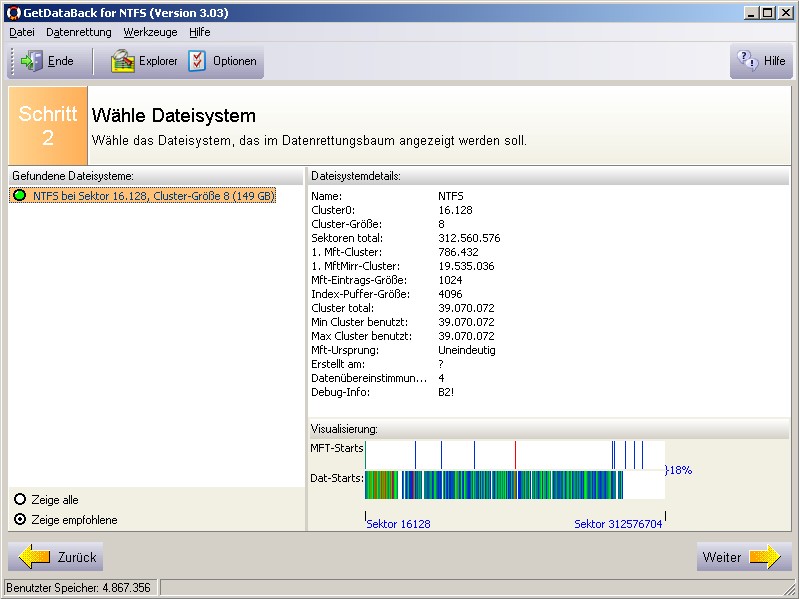Open the Explorer toolbar tool
The height and width of the screenshot is (599, 799).
(144, 61)
